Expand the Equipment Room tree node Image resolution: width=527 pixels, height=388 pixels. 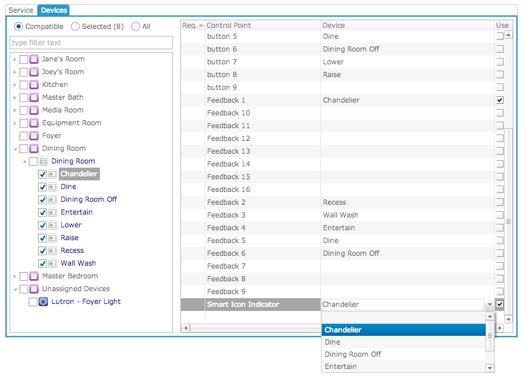coord(14,123)
